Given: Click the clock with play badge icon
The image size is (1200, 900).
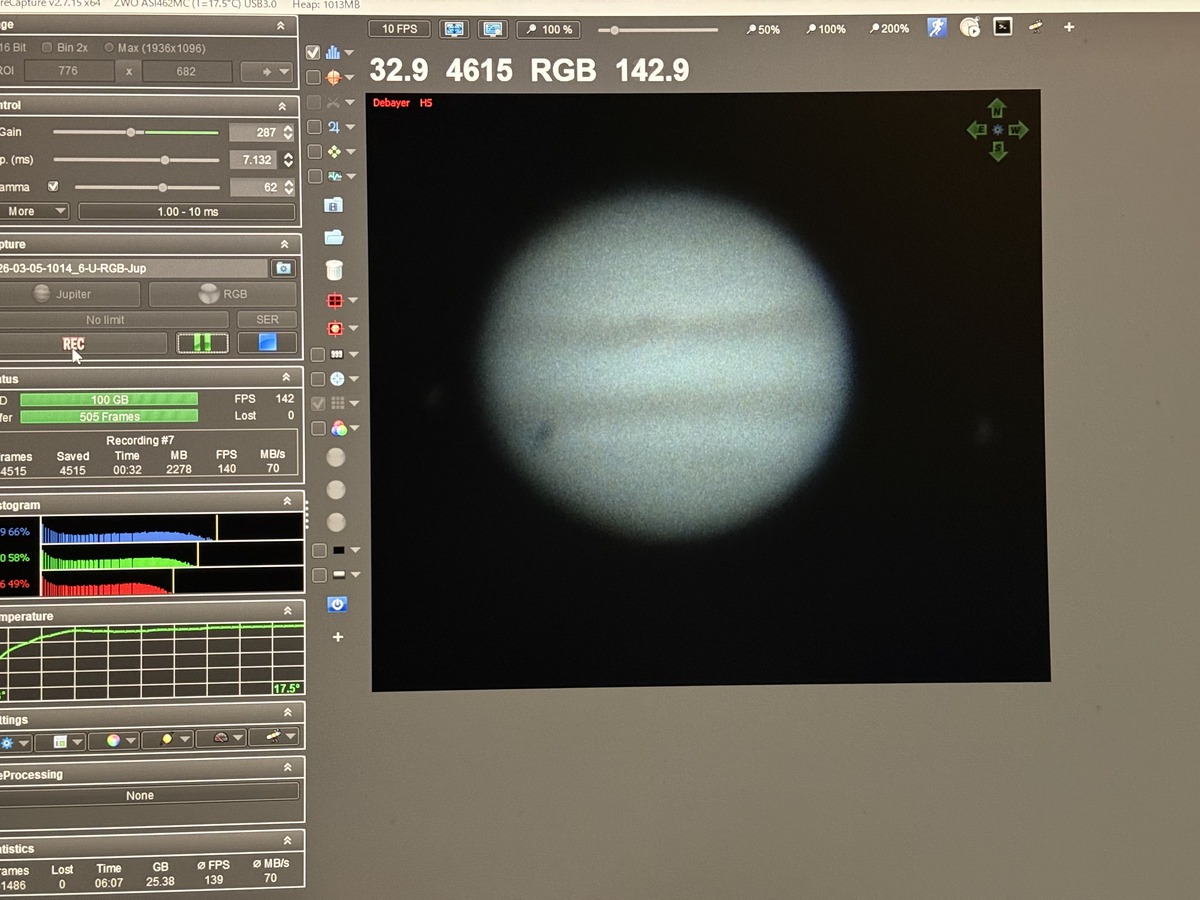Looking at the screenshot, I should [x=970, y=28].
